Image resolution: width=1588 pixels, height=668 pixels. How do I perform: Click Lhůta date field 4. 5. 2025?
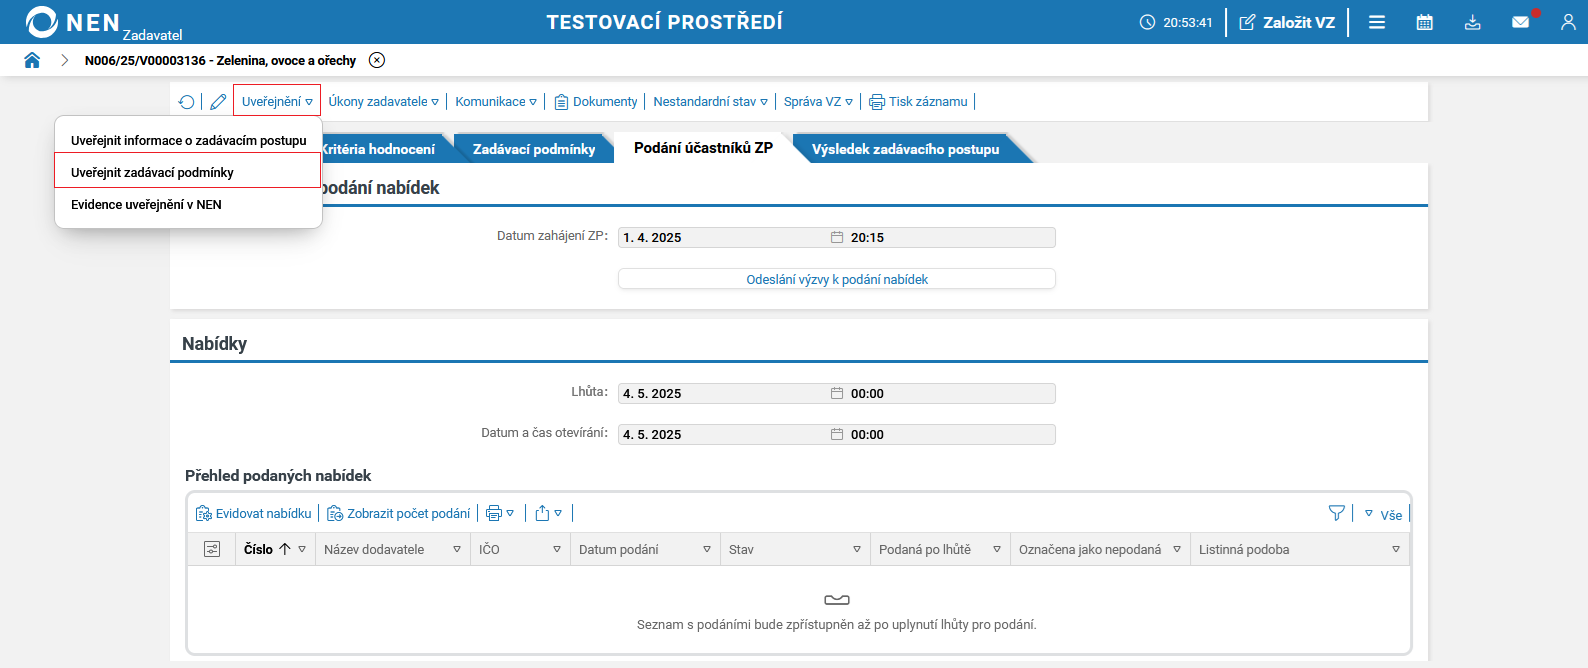tap(723, 393)
